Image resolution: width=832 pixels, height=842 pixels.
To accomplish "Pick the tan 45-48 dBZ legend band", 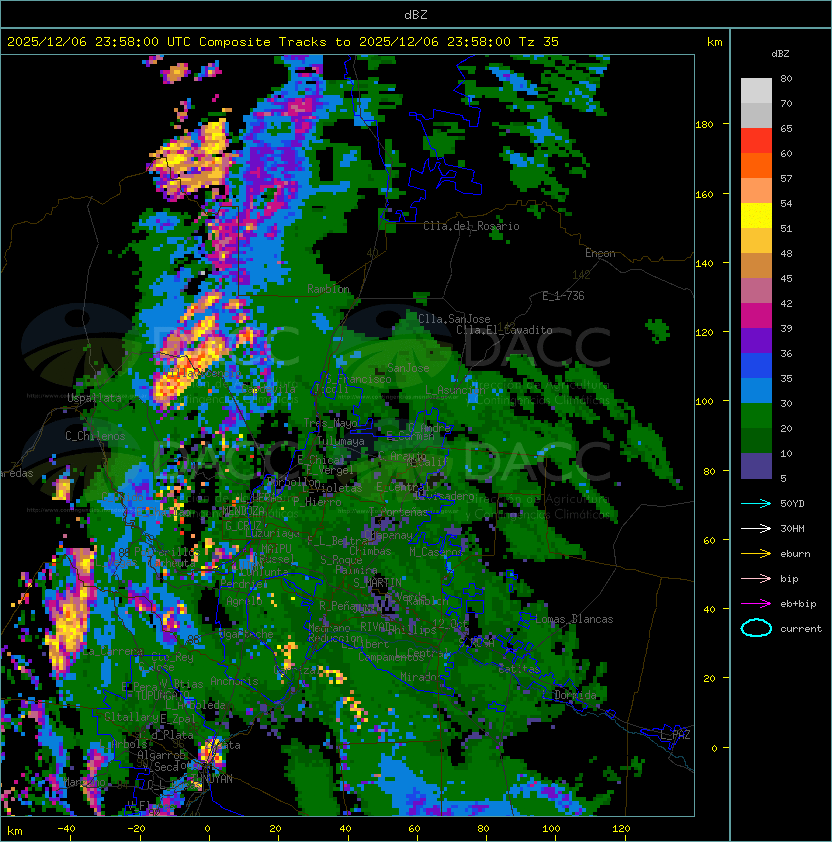I will [x=756, y=266].
